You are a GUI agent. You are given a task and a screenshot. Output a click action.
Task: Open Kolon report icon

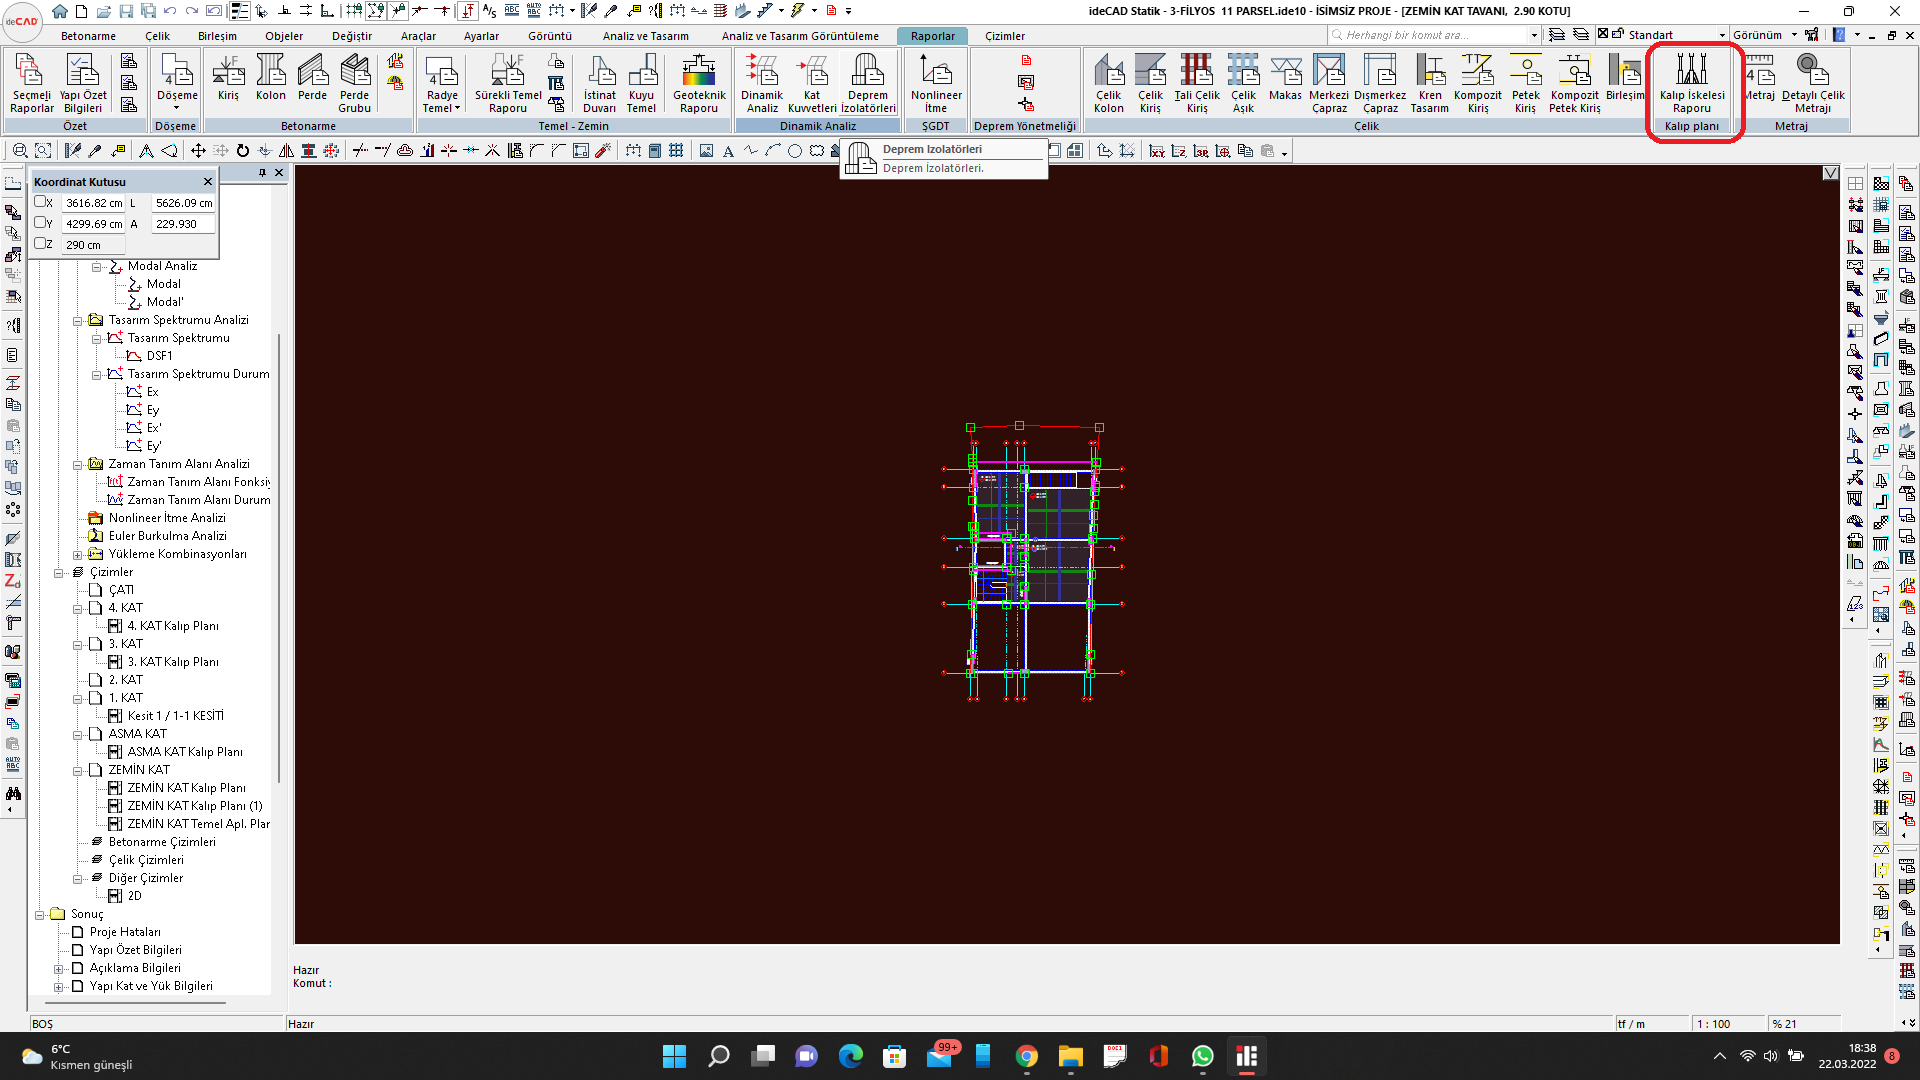point(271,77)
